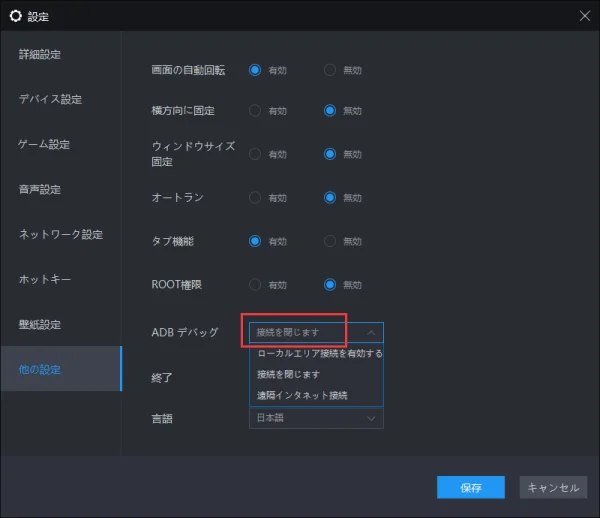
Task: Click the 言語 dropdown chevron
Action: [x=371, y=419]
